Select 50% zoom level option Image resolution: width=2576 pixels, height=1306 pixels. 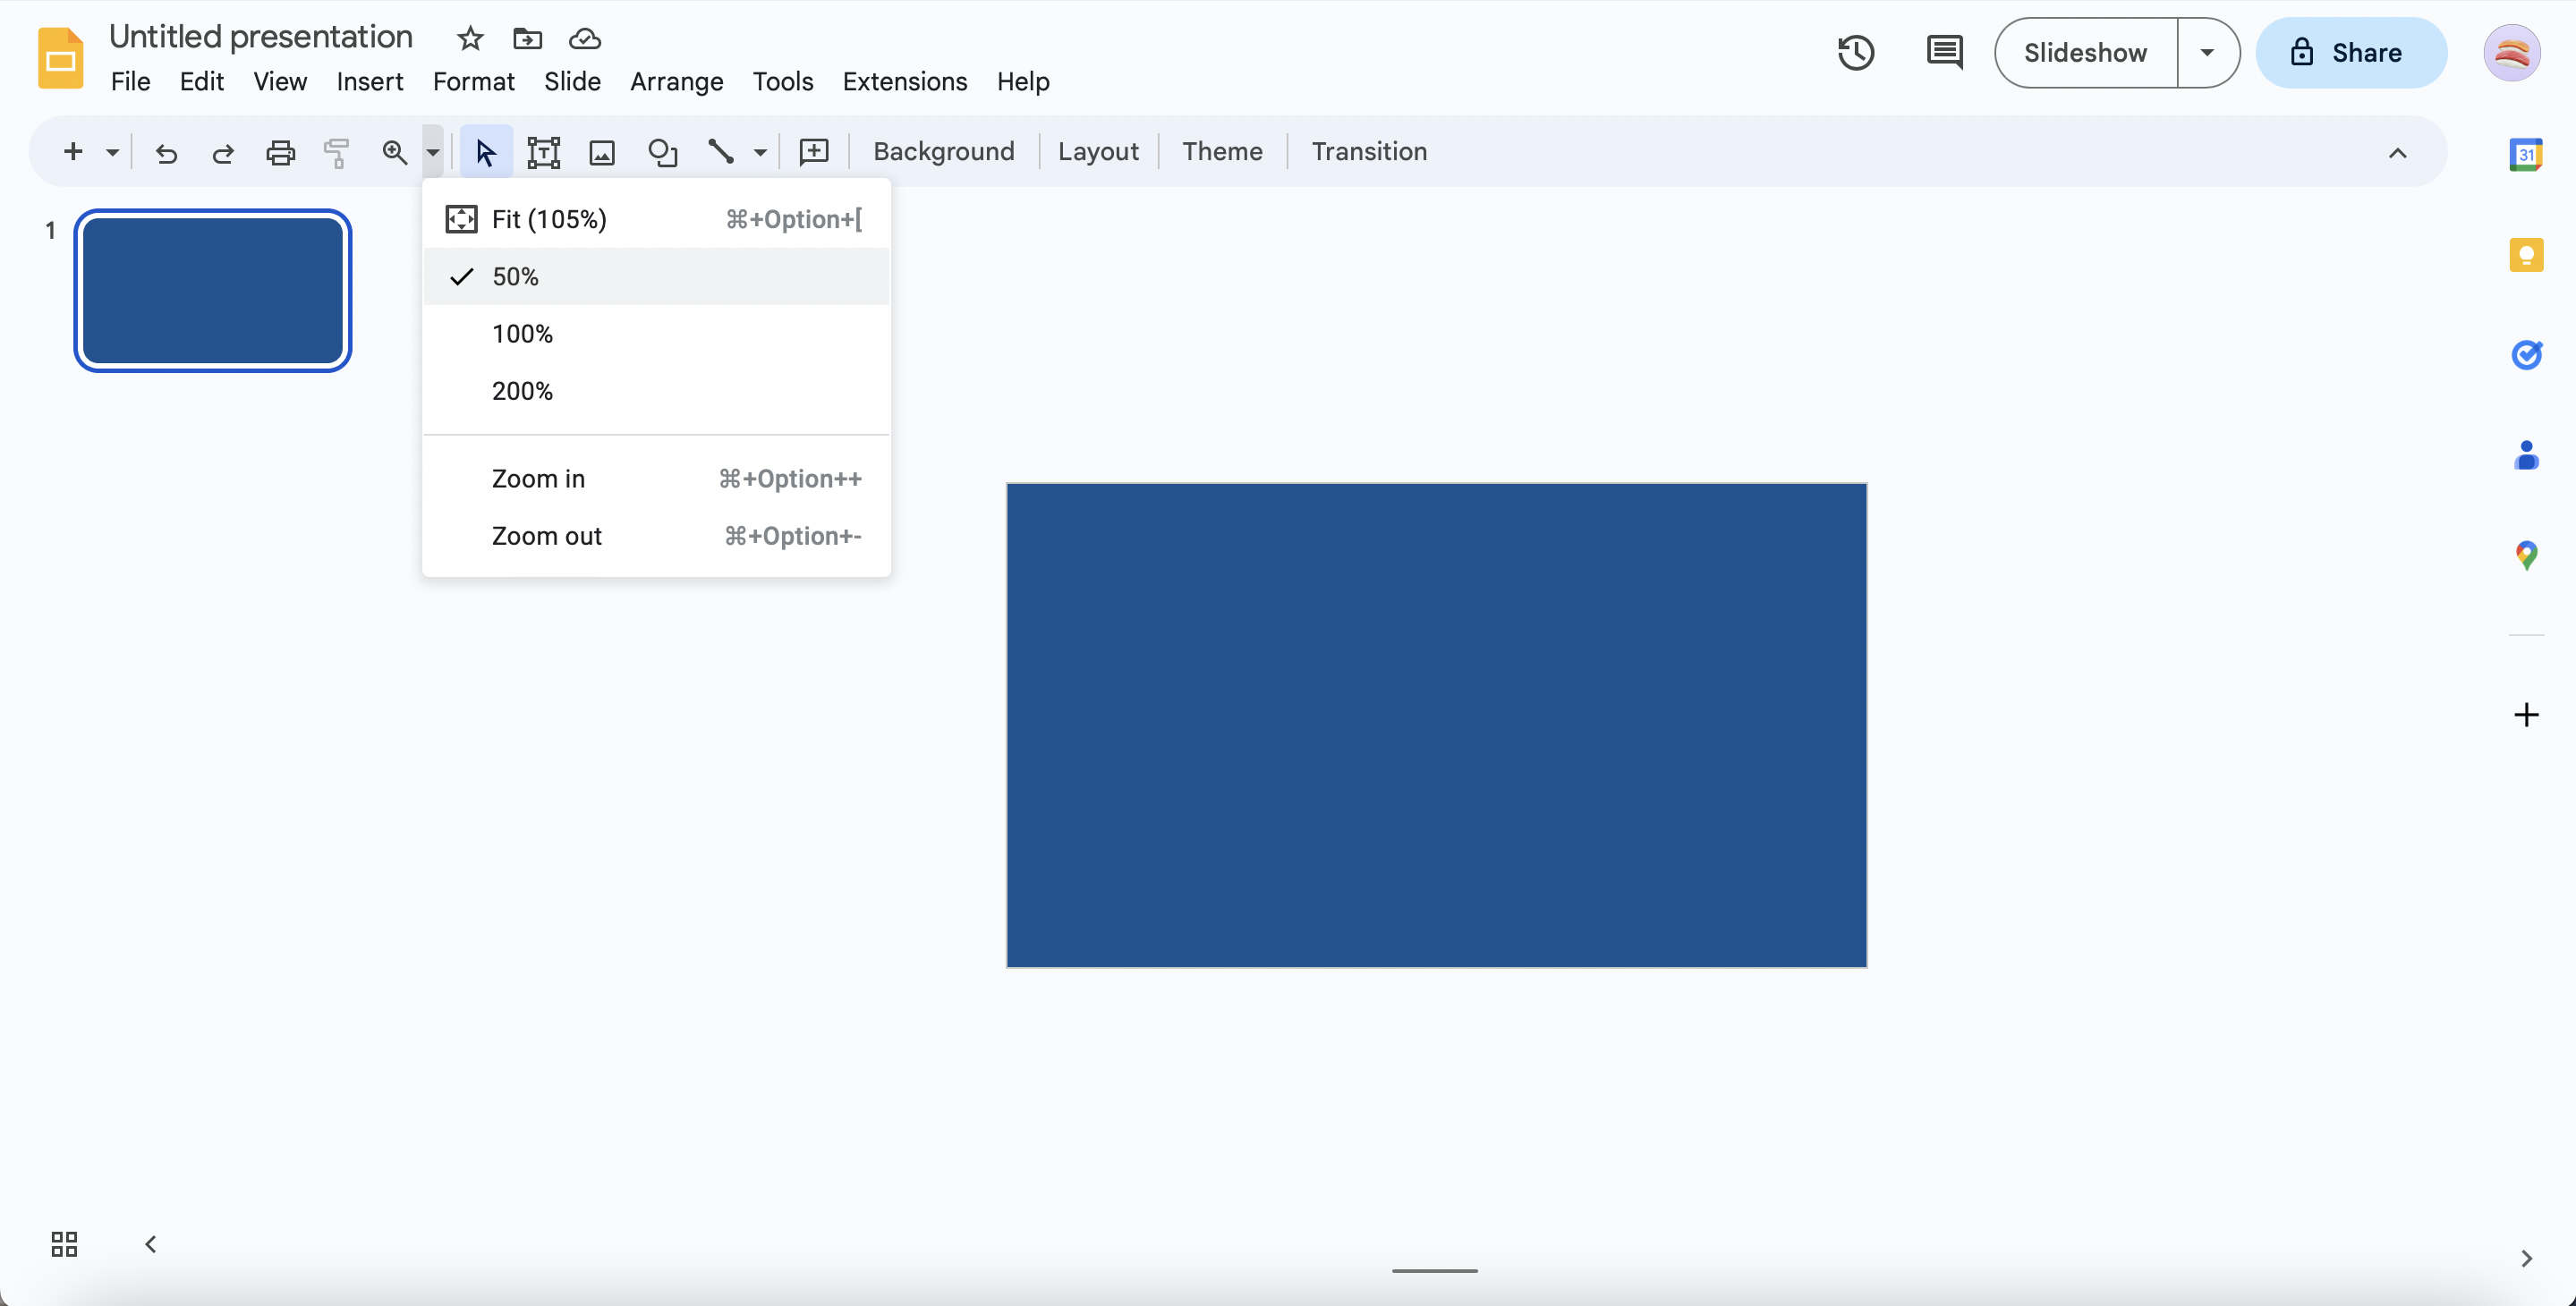(514, 276)
